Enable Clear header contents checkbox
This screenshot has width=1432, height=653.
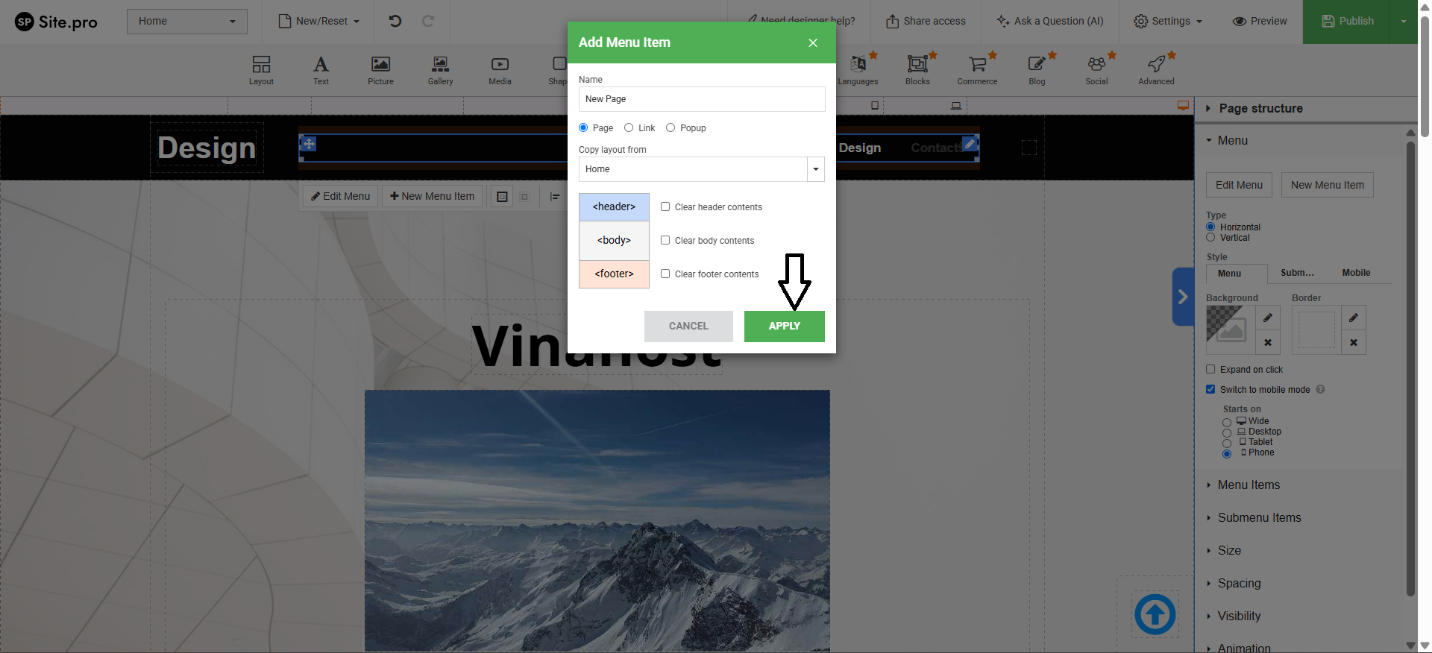666,207
